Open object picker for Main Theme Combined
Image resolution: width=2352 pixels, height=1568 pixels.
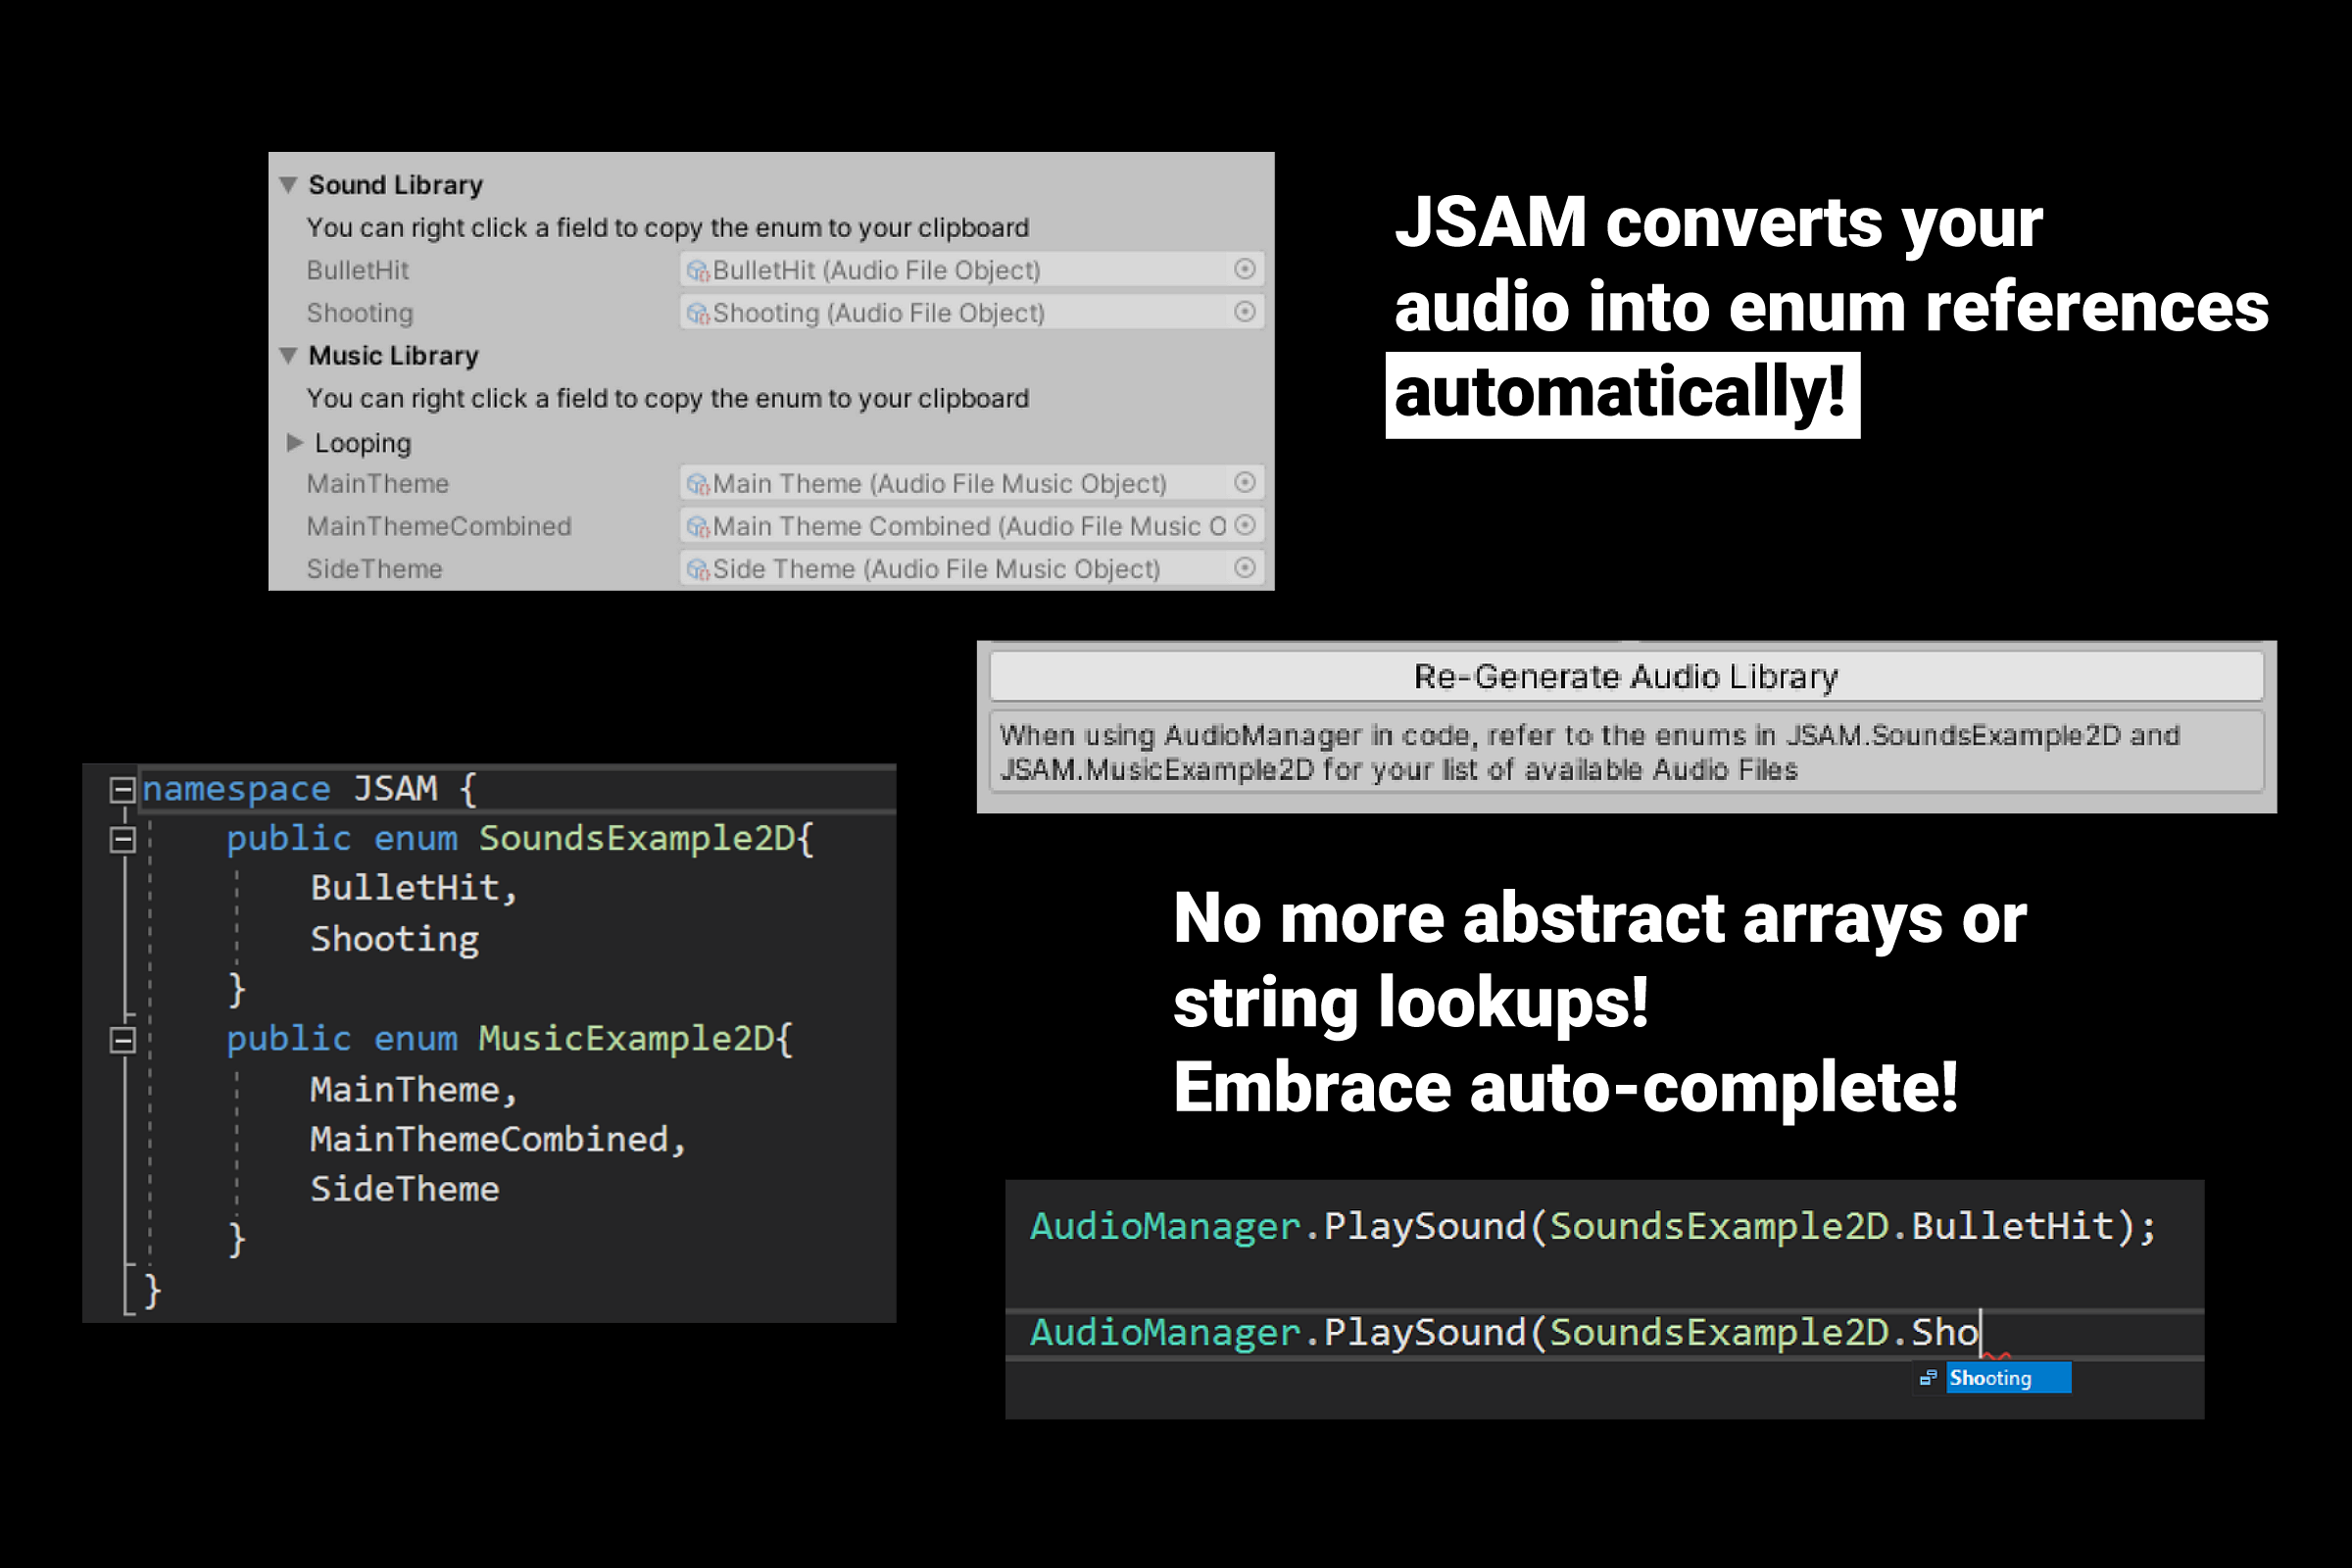1244,525
